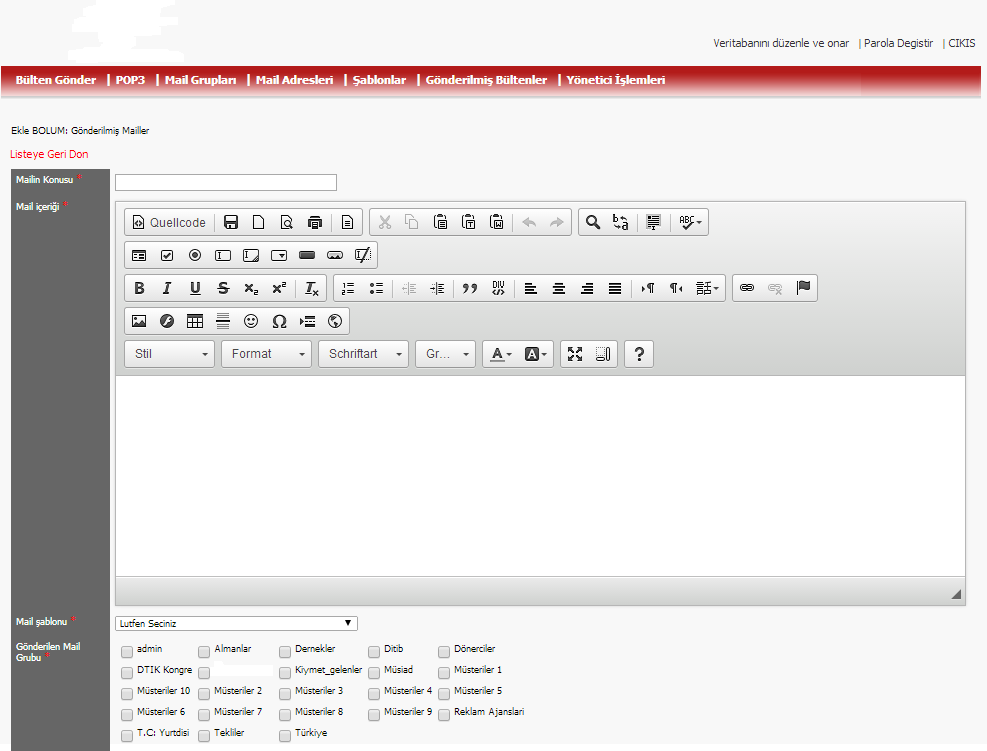Check the Reklam Ajanslari checkbox
Screen dimensions: 987x751
444,714
